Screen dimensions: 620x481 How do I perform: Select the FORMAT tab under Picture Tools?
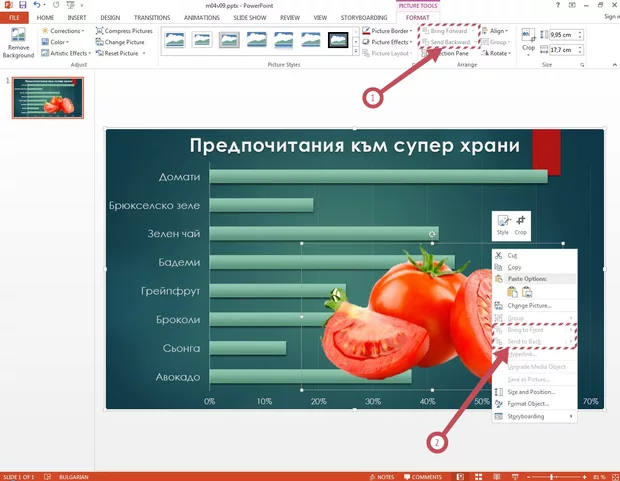tap(418, 18)
